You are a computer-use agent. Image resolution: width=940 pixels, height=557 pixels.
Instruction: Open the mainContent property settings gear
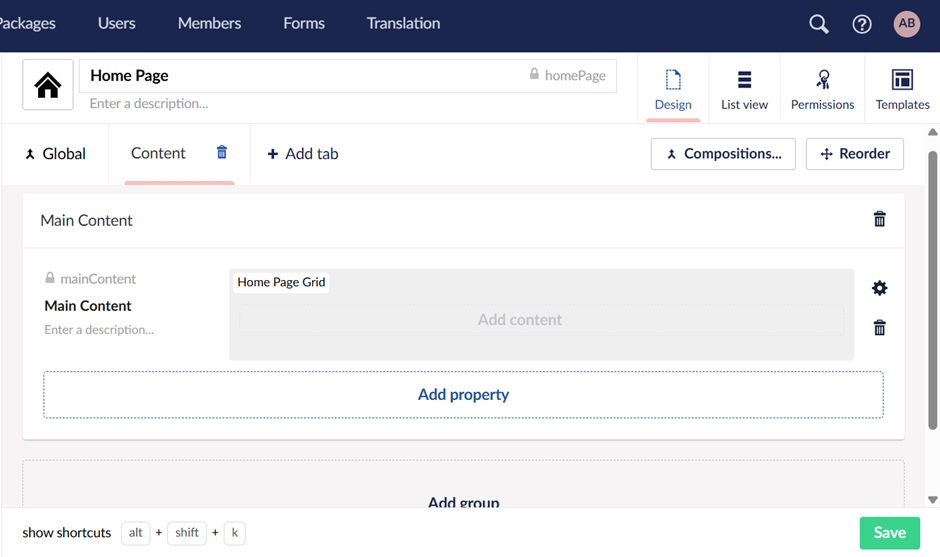[879, 288]
